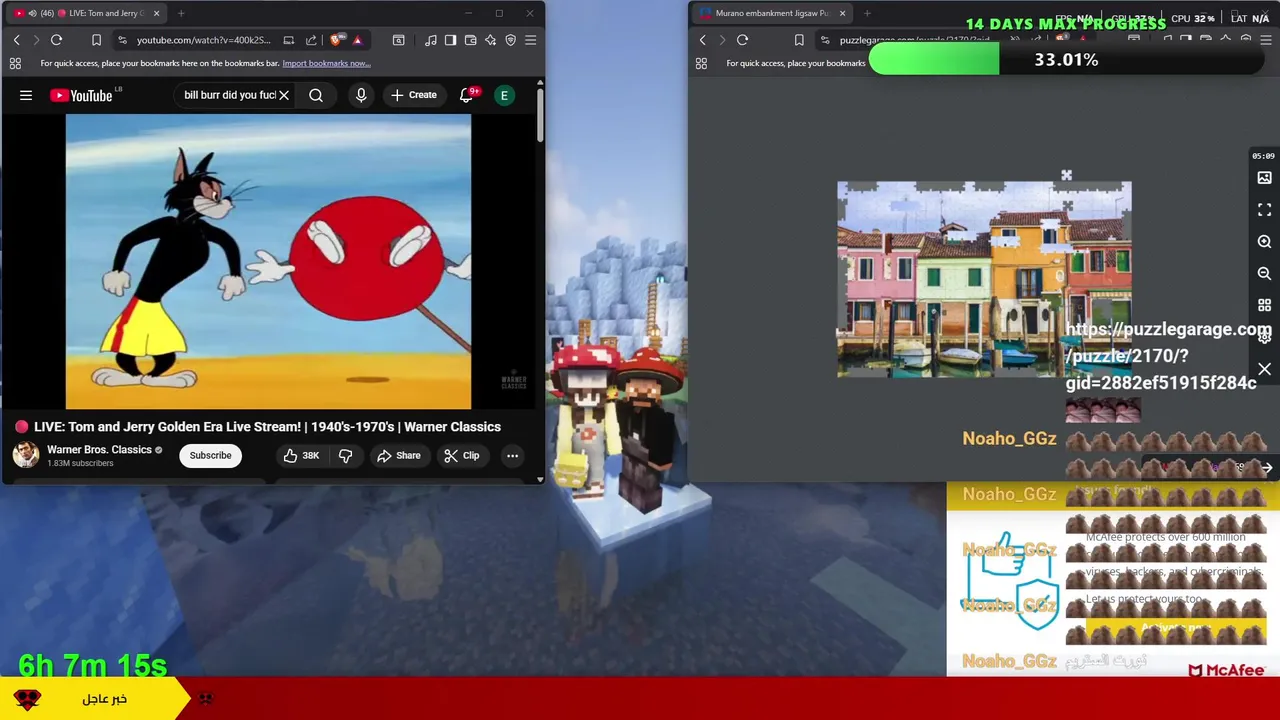Click share icon in YouTube address bar
The width and height of the screenshot is (1280, 720).
[x=311, y=40]
